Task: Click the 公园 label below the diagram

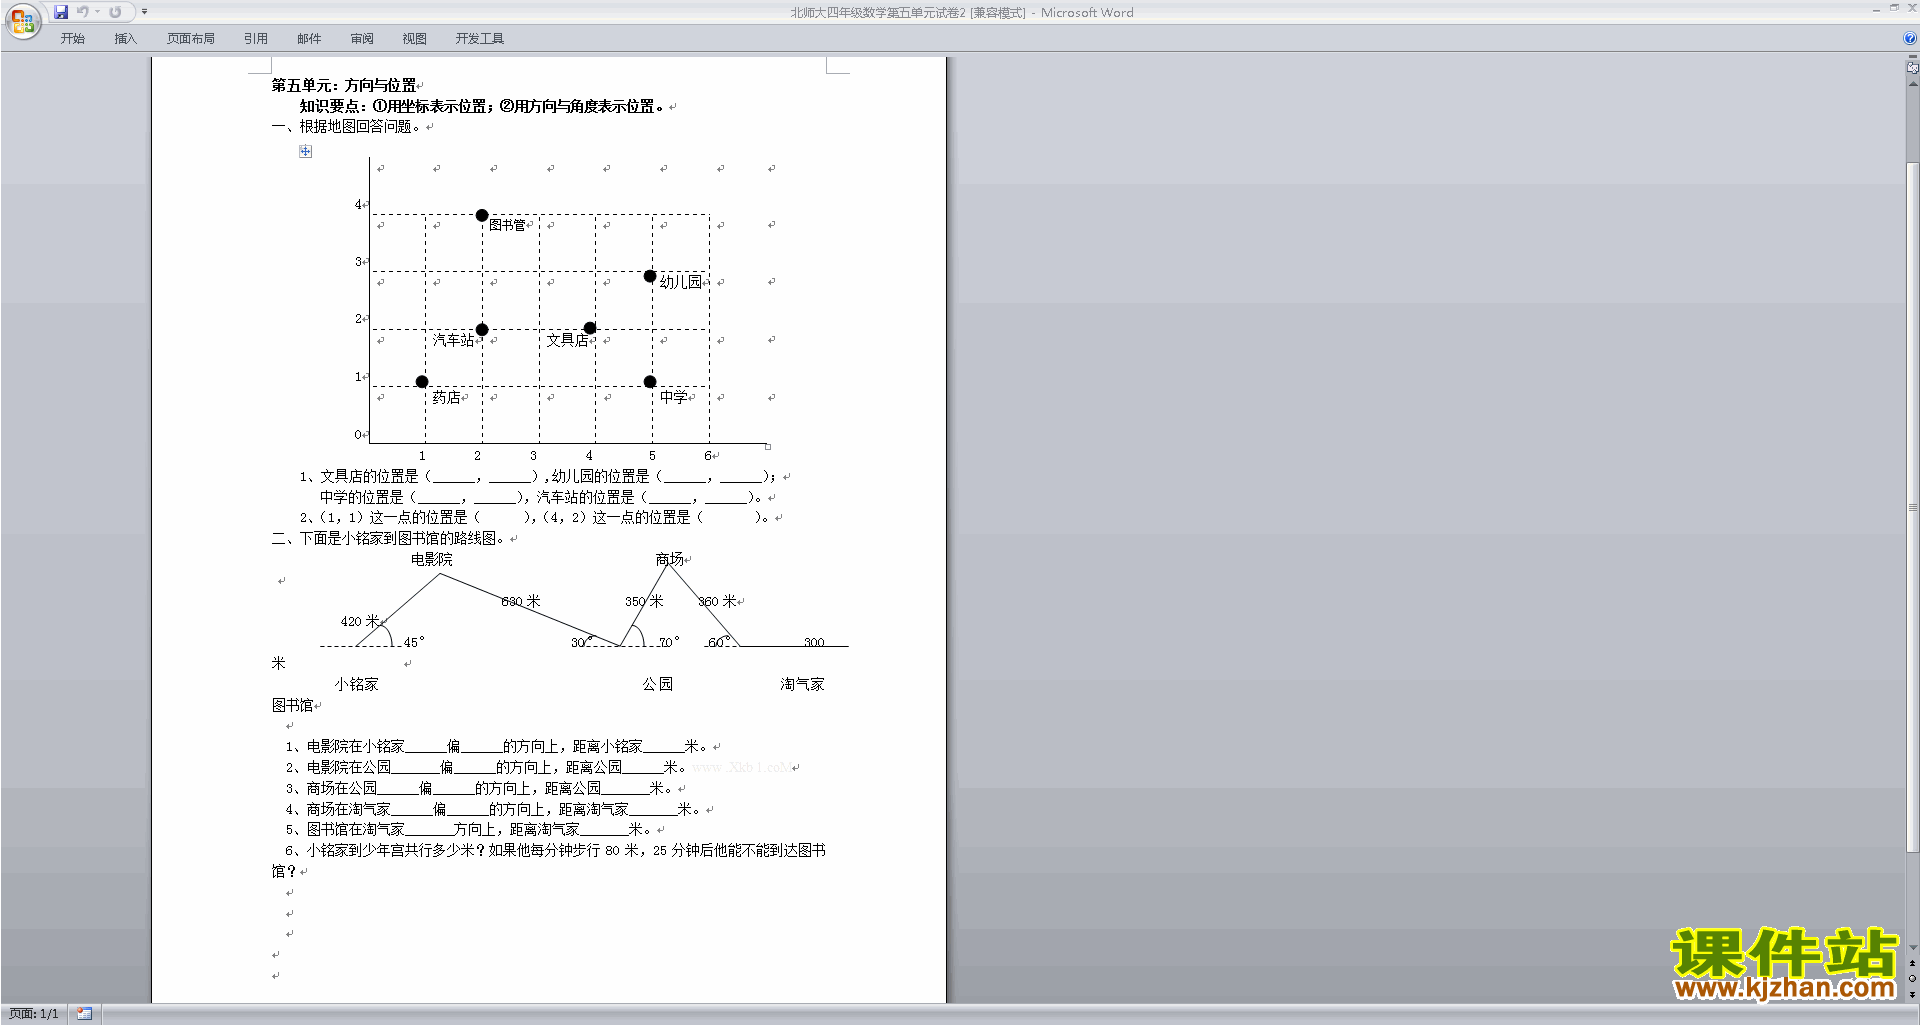Action: 658,684
